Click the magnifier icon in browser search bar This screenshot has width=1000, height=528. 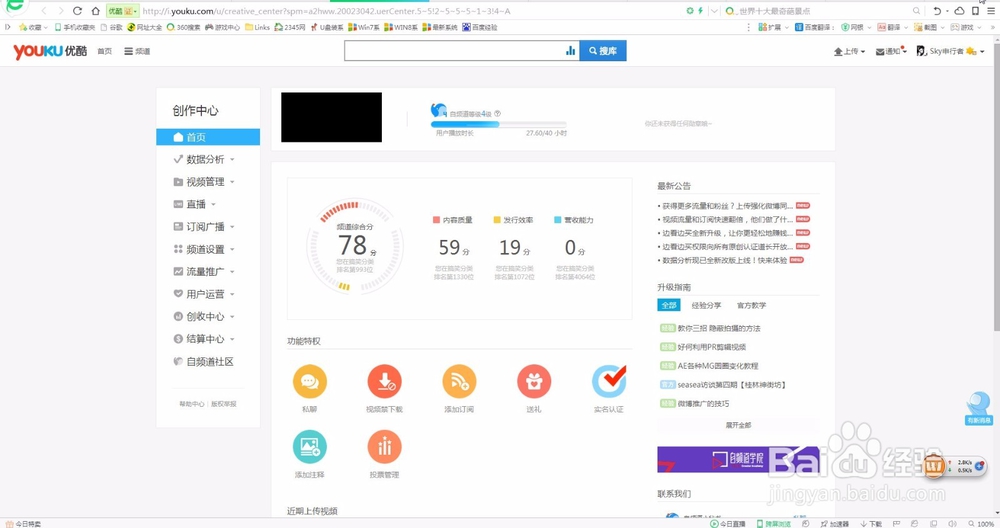coord(916,11)
